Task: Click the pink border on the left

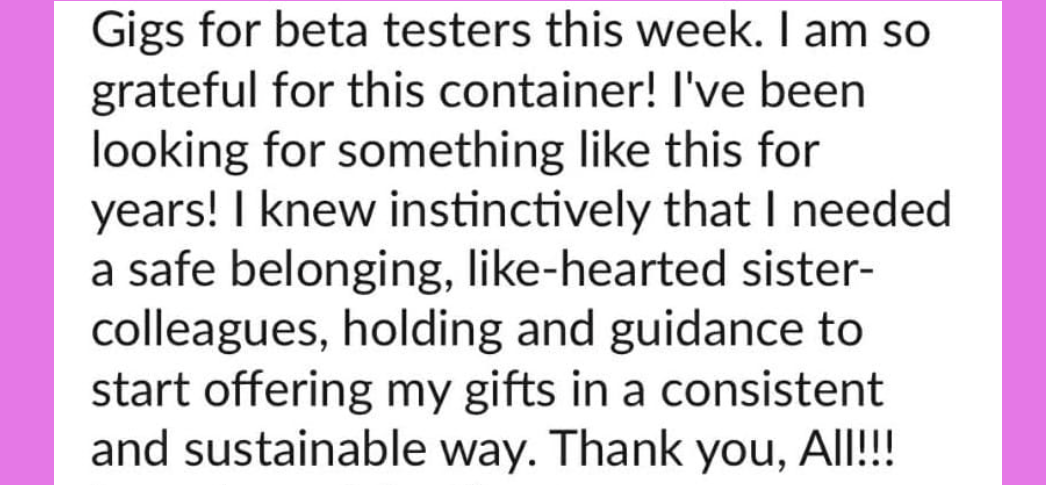Action: click(x=36, y=242)
